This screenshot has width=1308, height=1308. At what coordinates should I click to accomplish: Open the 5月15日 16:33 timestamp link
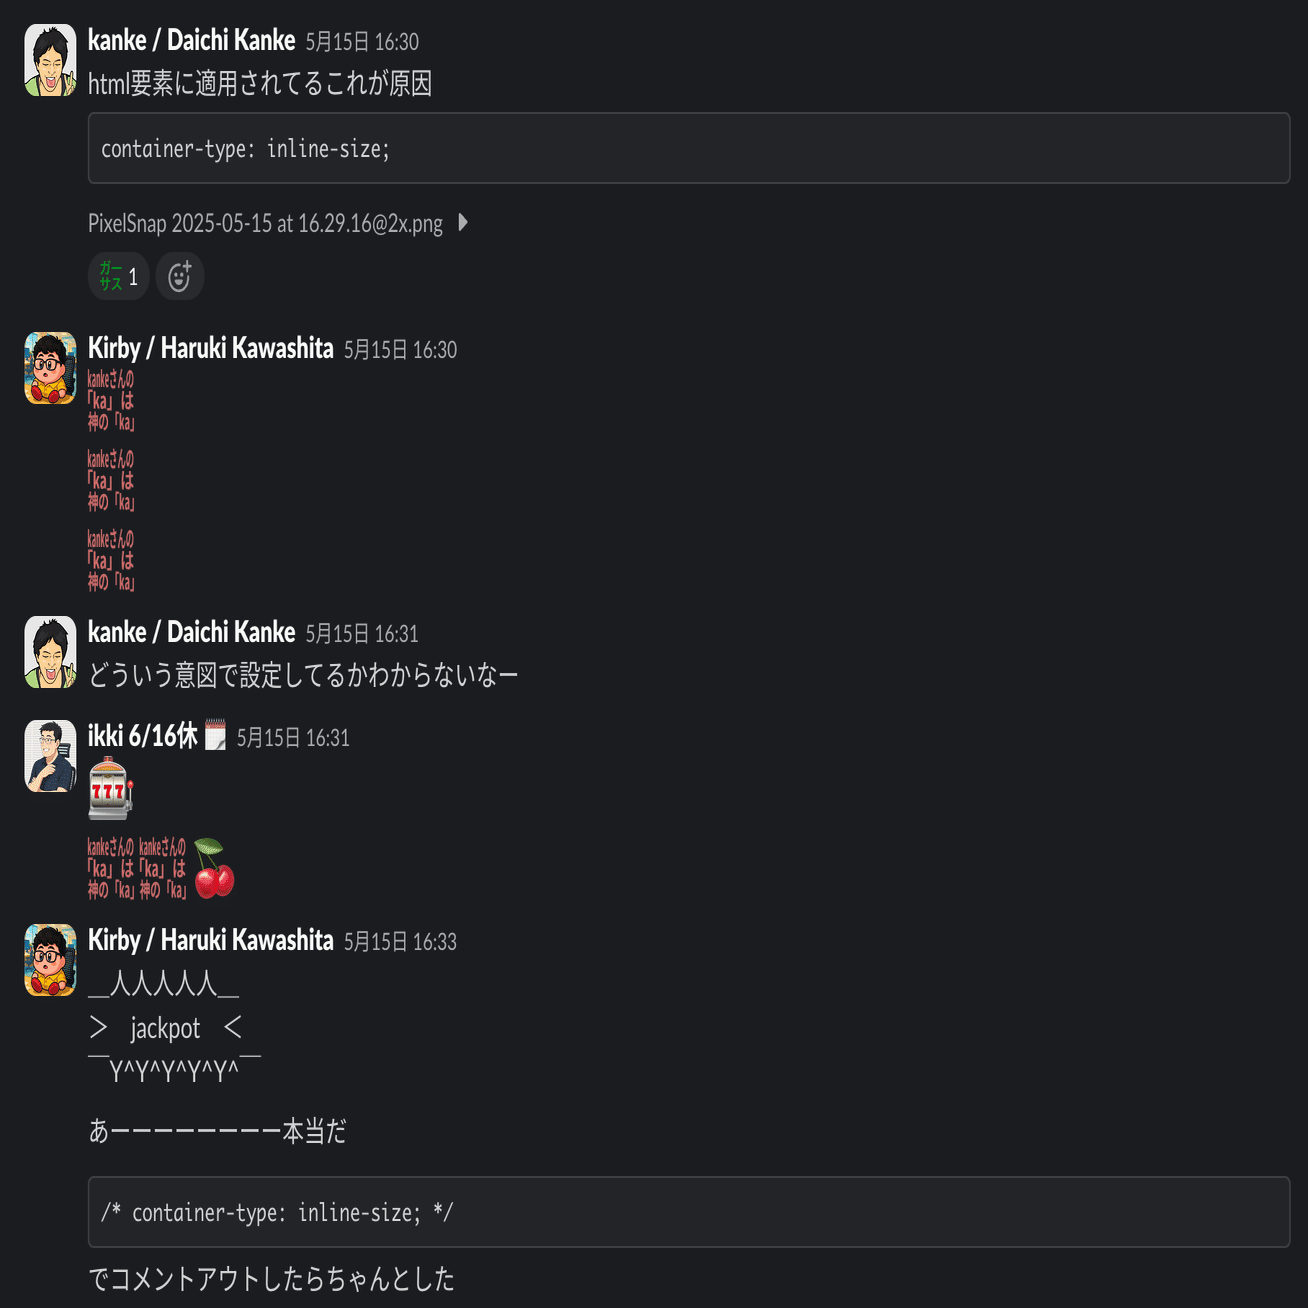pyautogui.click(x=400, y=942)
